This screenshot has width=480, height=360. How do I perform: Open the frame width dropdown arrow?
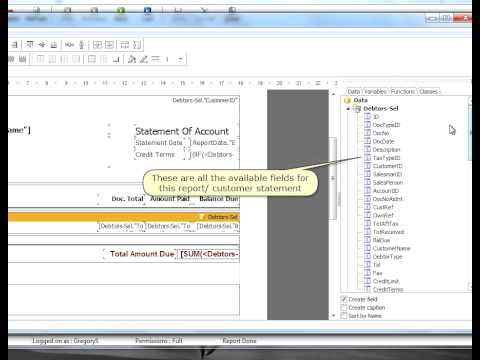180,59
